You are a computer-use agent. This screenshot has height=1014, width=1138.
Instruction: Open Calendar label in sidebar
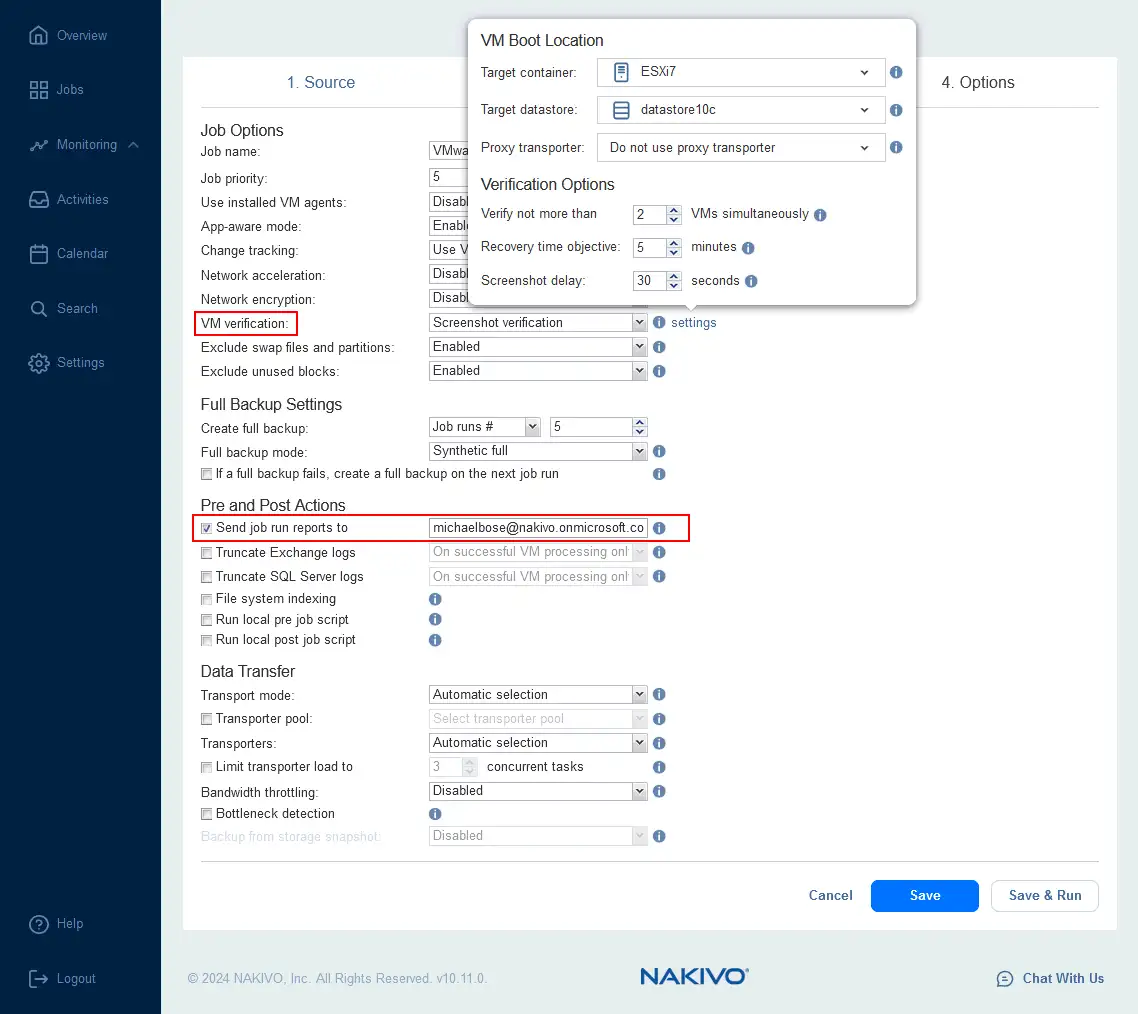pyautogui.click(x=82, y=254)
